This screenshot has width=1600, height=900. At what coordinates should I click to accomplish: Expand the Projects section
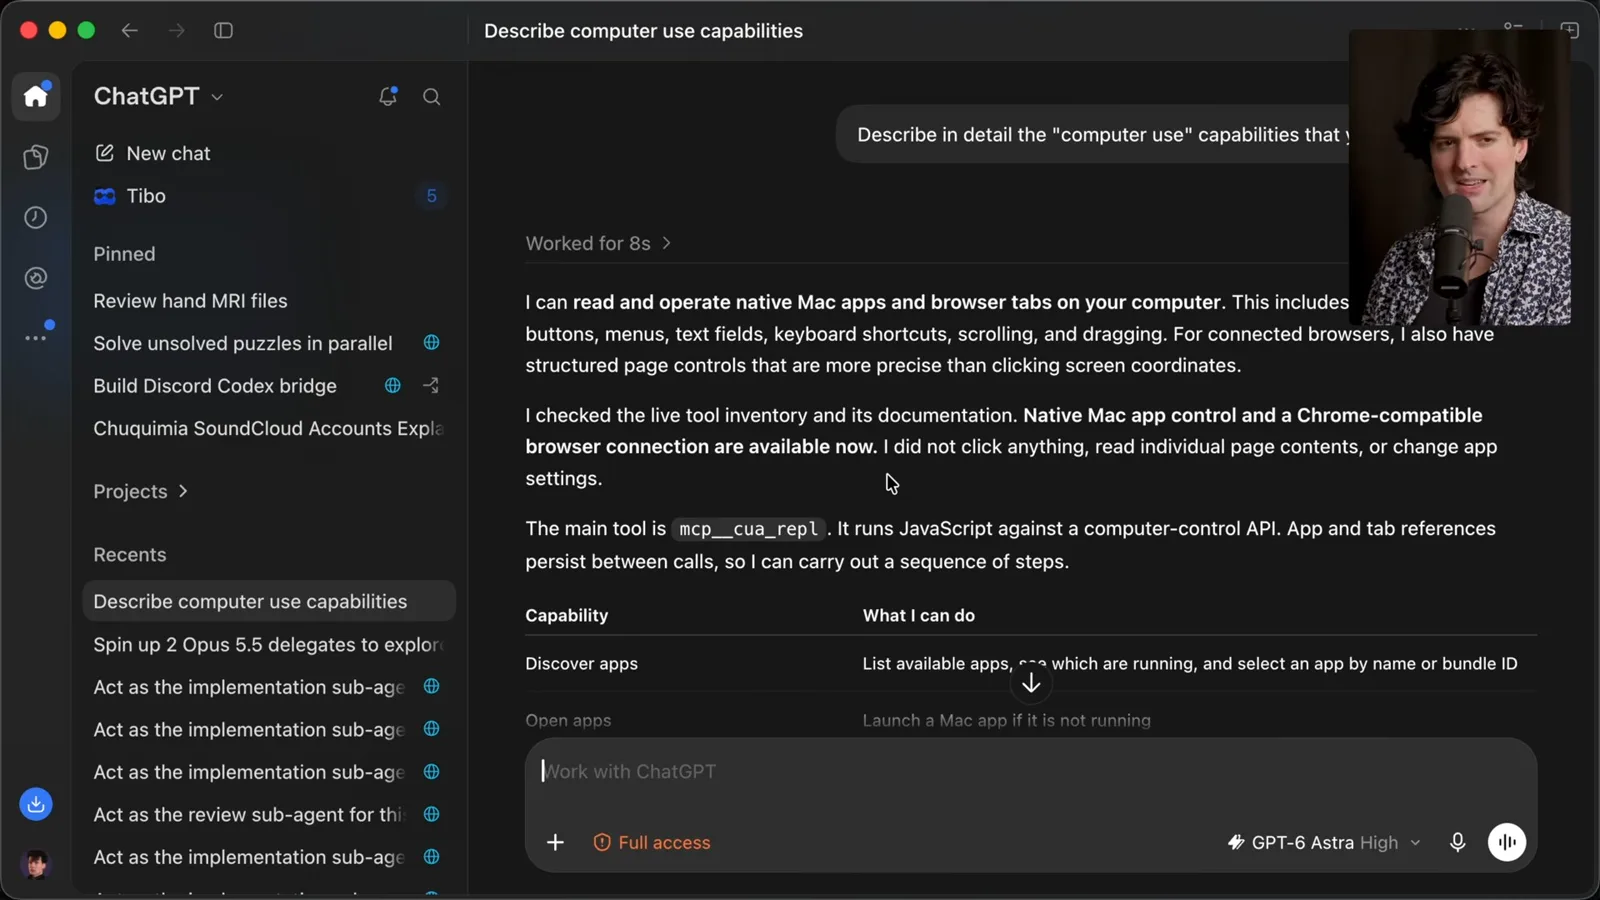point(140,491)
